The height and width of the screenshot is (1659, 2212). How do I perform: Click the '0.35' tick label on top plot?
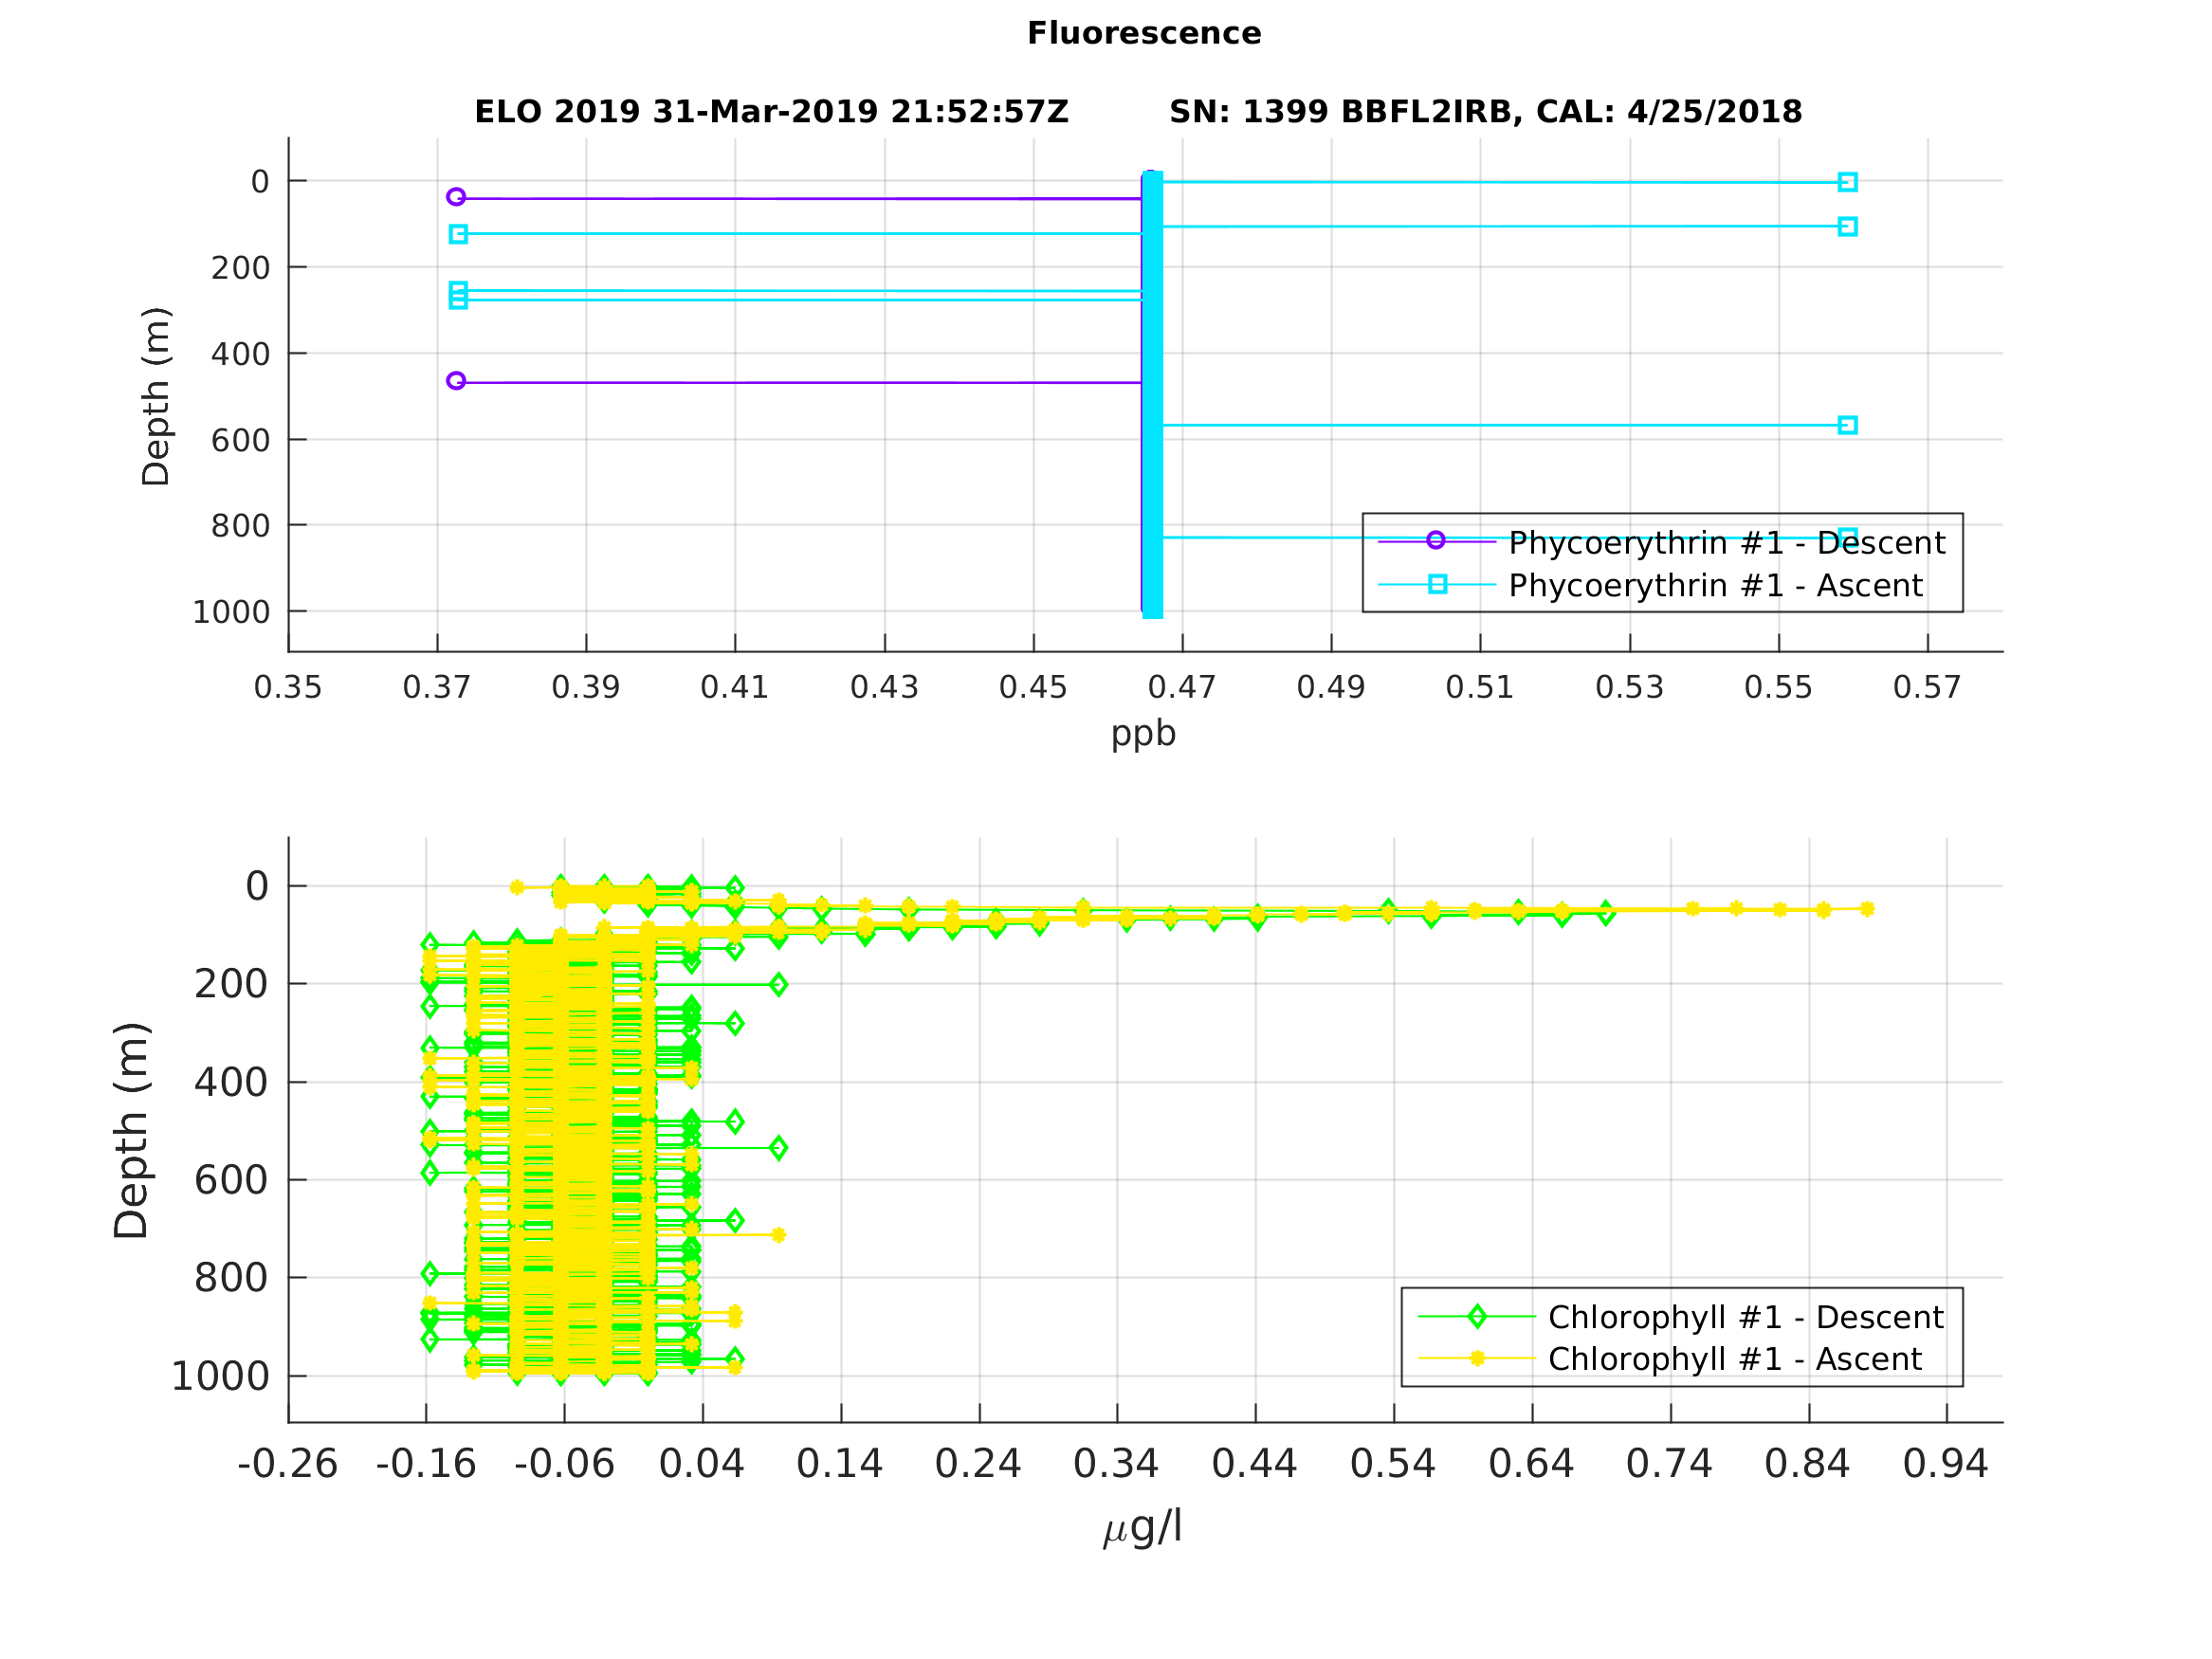tap(288, 688)
